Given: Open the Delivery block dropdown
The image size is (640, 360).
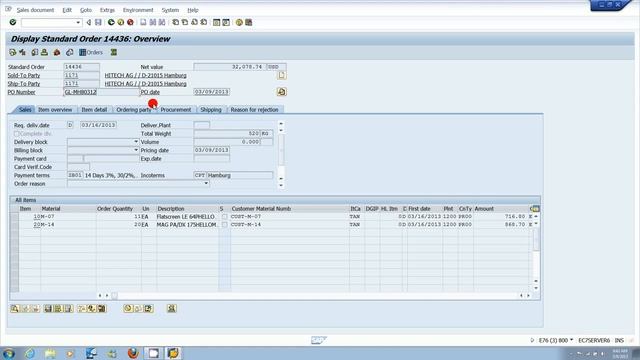Looking at the screenshot, I should click(136, 142).
